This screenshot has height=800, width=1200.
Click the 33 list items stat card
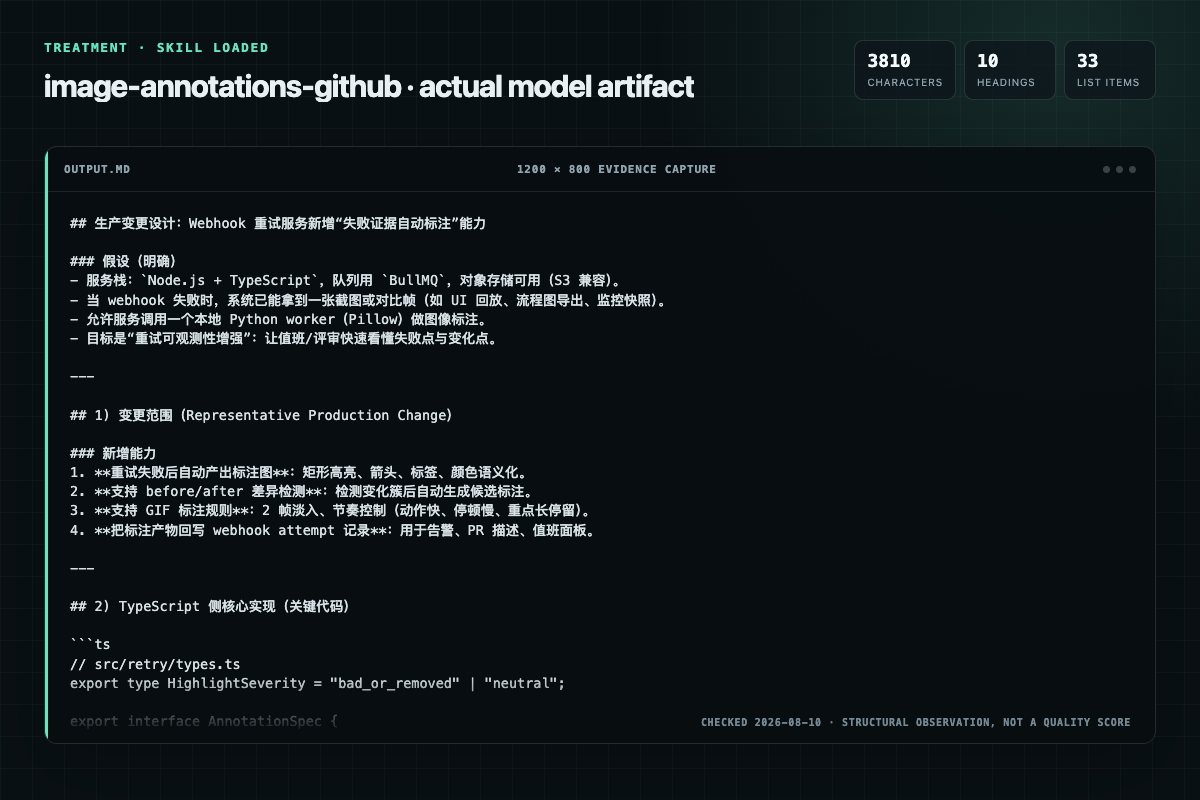click(x=1109, y=70)
